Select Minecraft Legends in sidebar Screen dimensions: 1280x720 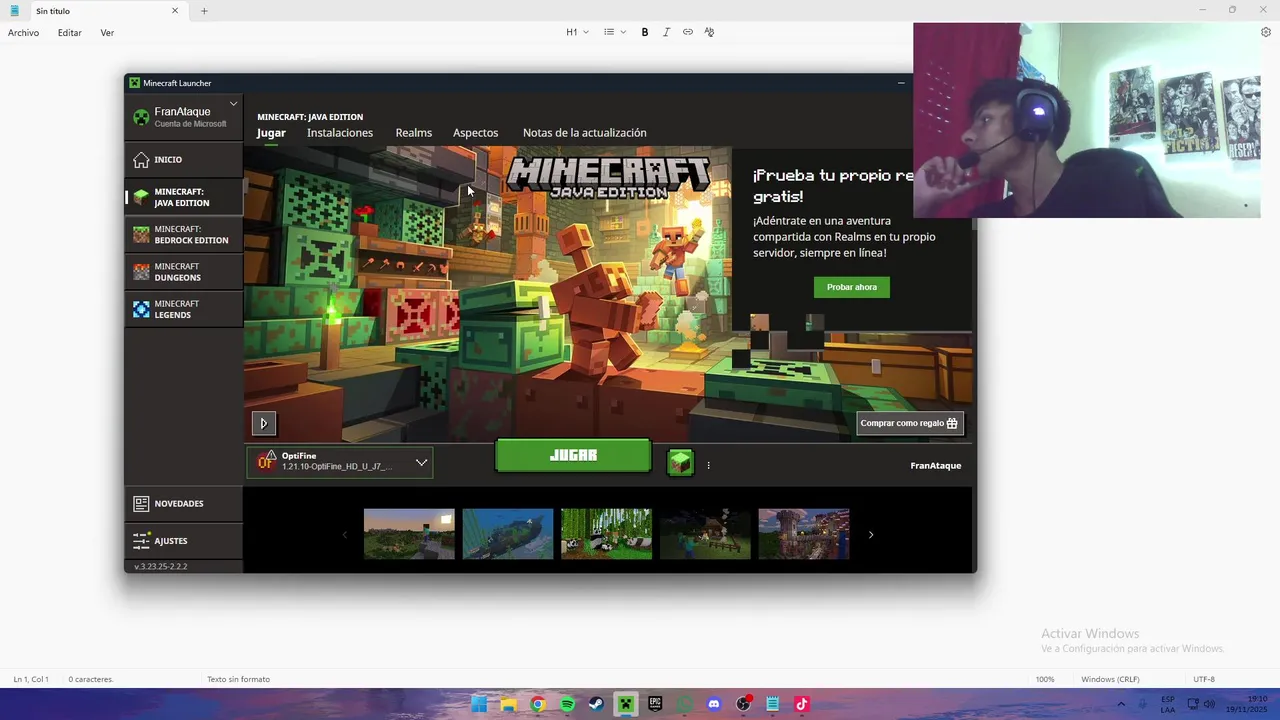[x=184, y=309]
